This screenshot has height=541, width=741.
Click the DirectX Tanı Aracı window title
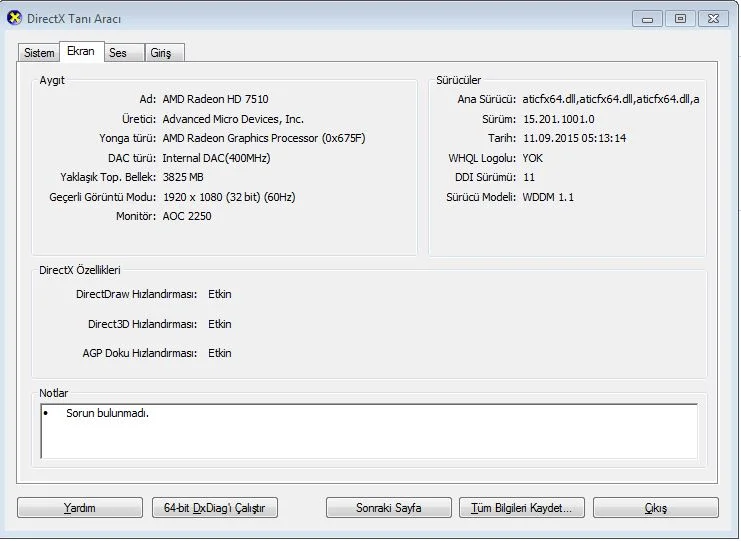pyautogui.click(x=74, y=19)
